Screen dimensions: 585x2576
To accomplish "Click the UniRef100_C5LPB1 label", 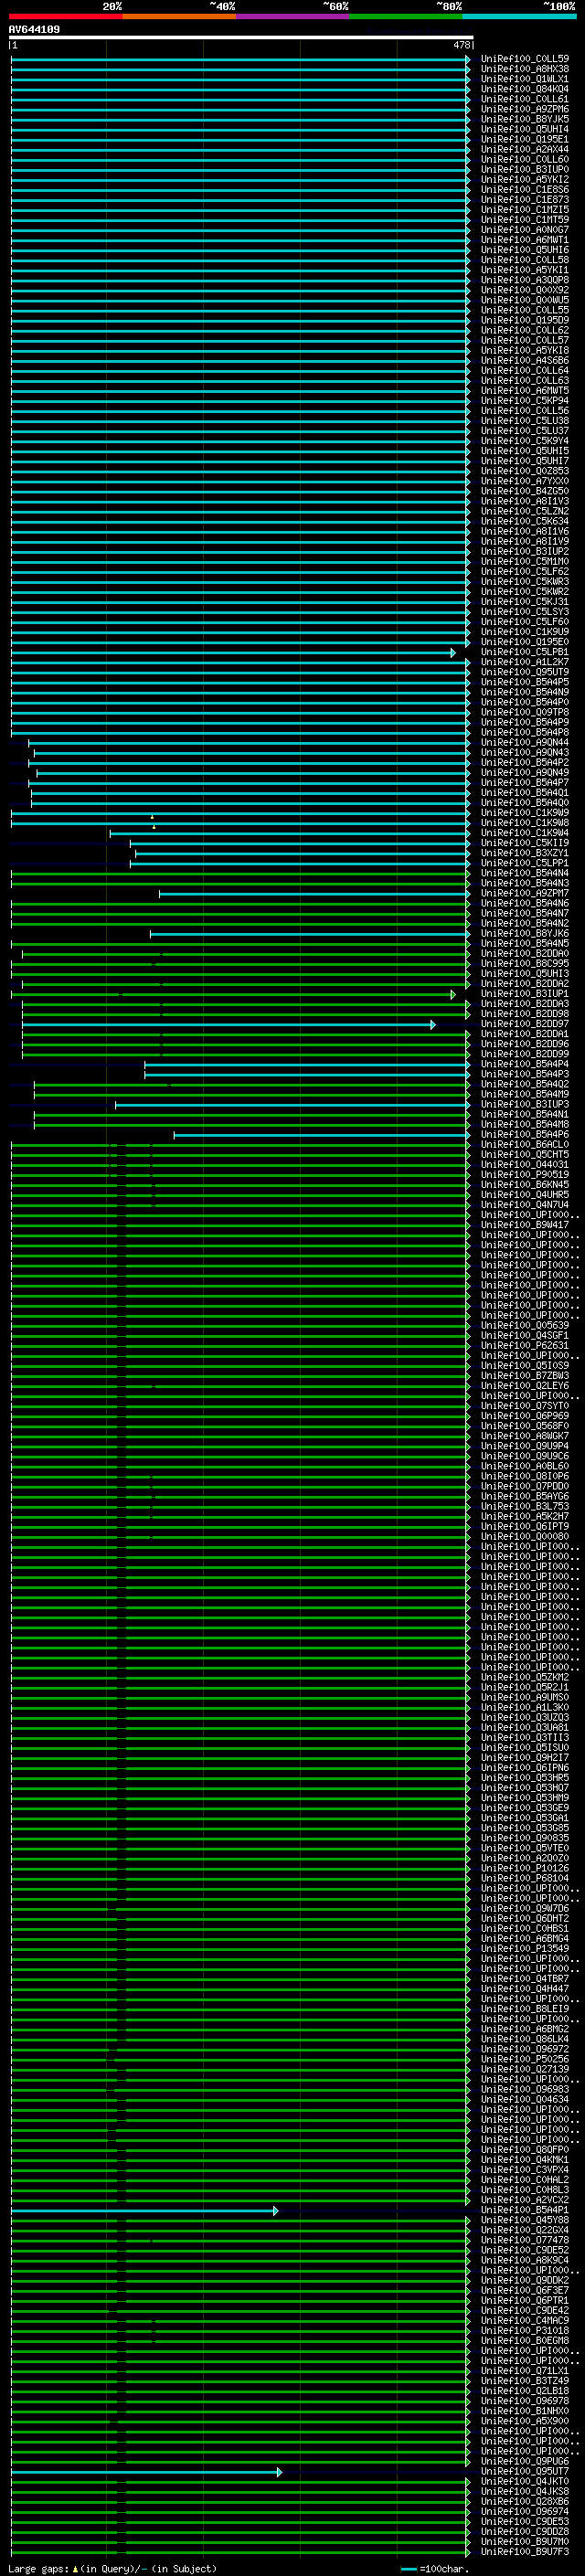I will click(x=525, y=652).
